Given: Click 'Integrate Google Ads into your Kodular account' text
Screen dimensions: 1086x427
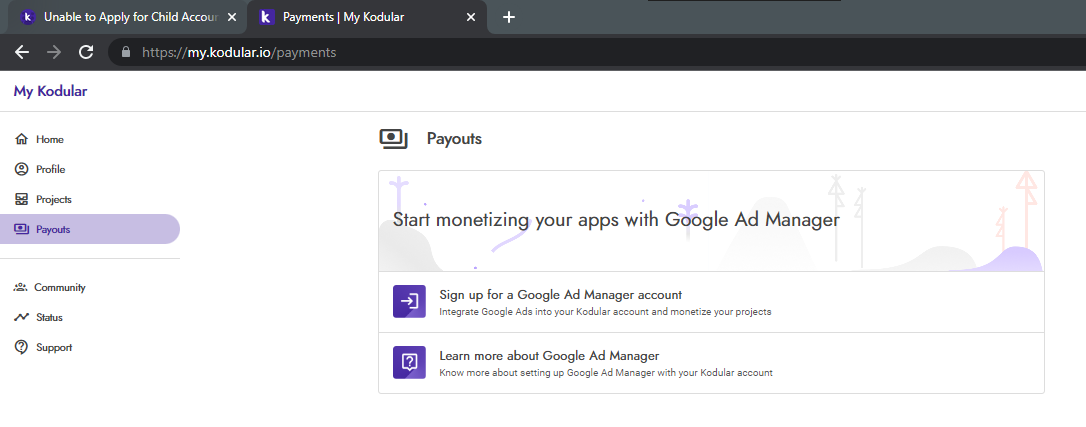Looking at the screenshot, I should point(605,312).
